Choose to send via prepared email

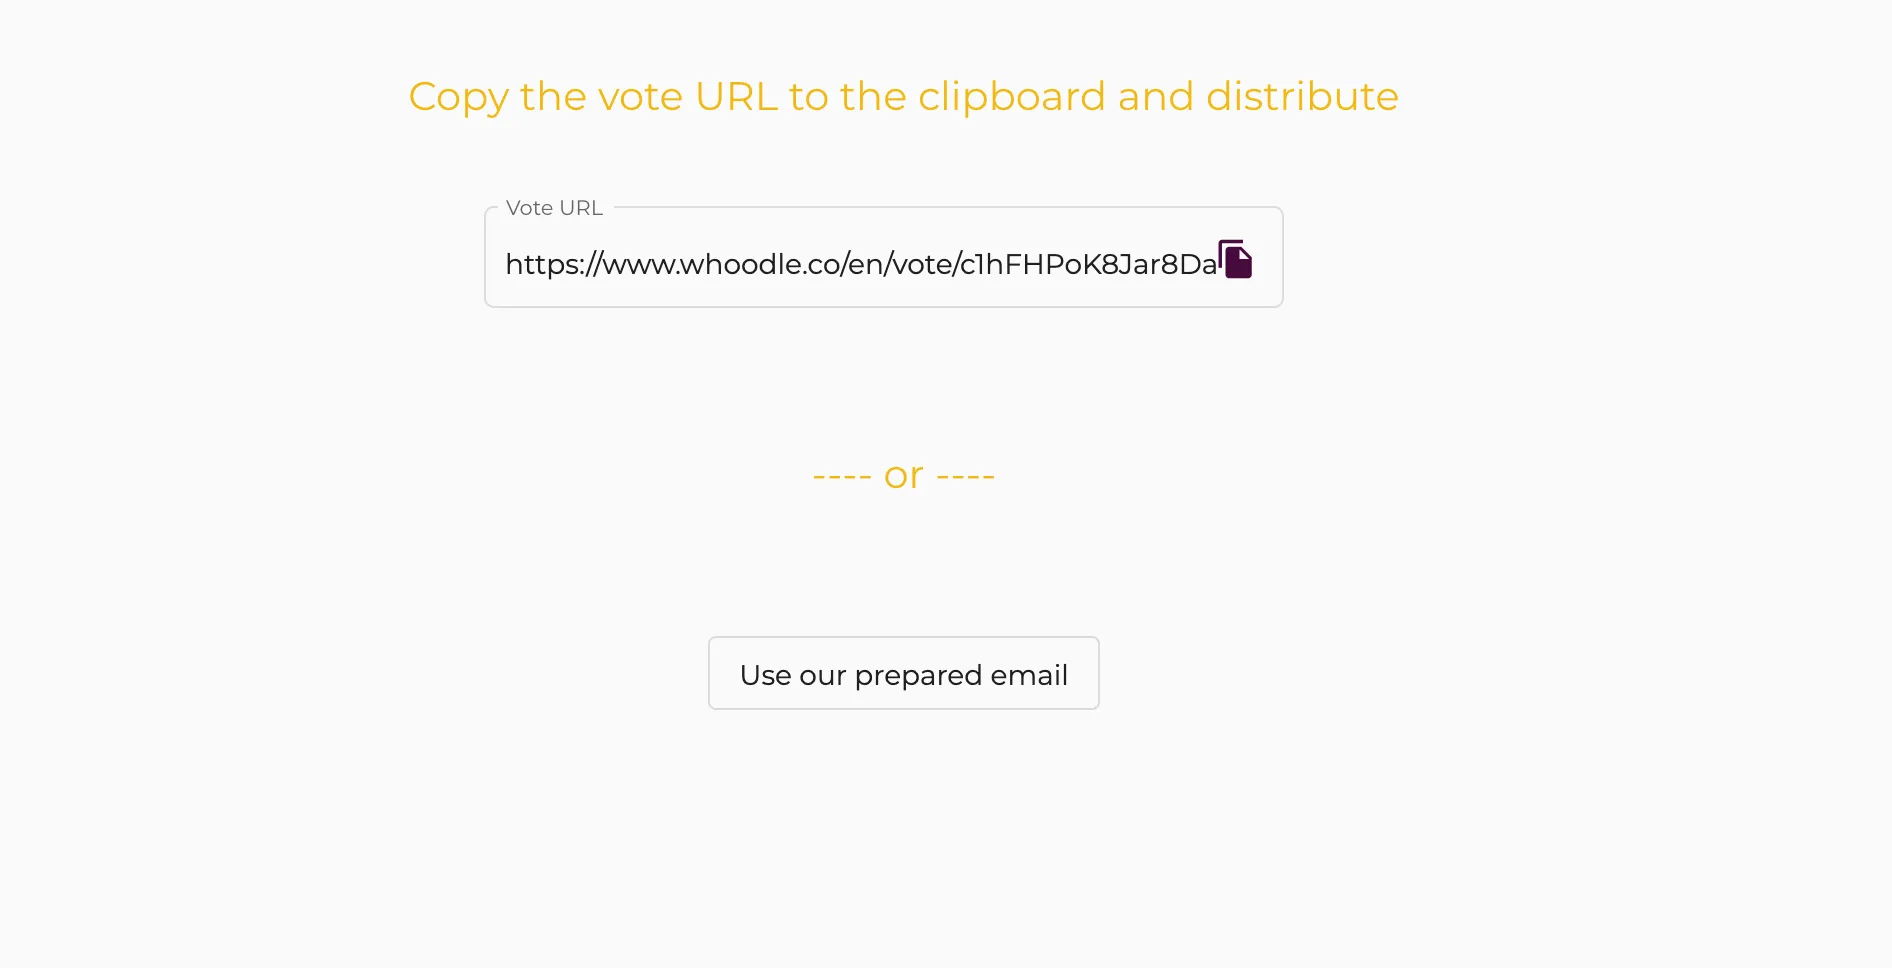tap(903, 673)
